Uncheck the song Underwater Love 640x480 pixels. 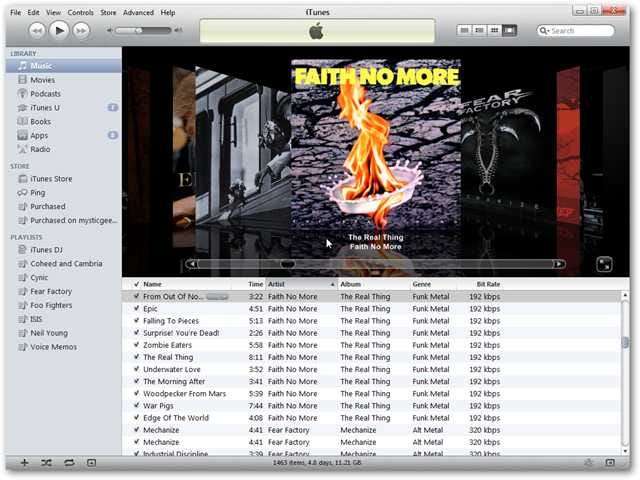136,369
